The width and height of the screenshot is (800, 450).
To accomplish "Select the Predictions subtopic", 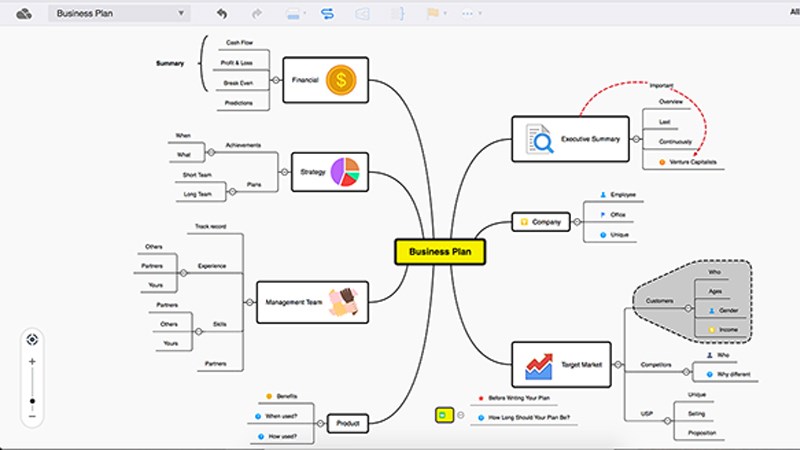I will tap(238, 103).
